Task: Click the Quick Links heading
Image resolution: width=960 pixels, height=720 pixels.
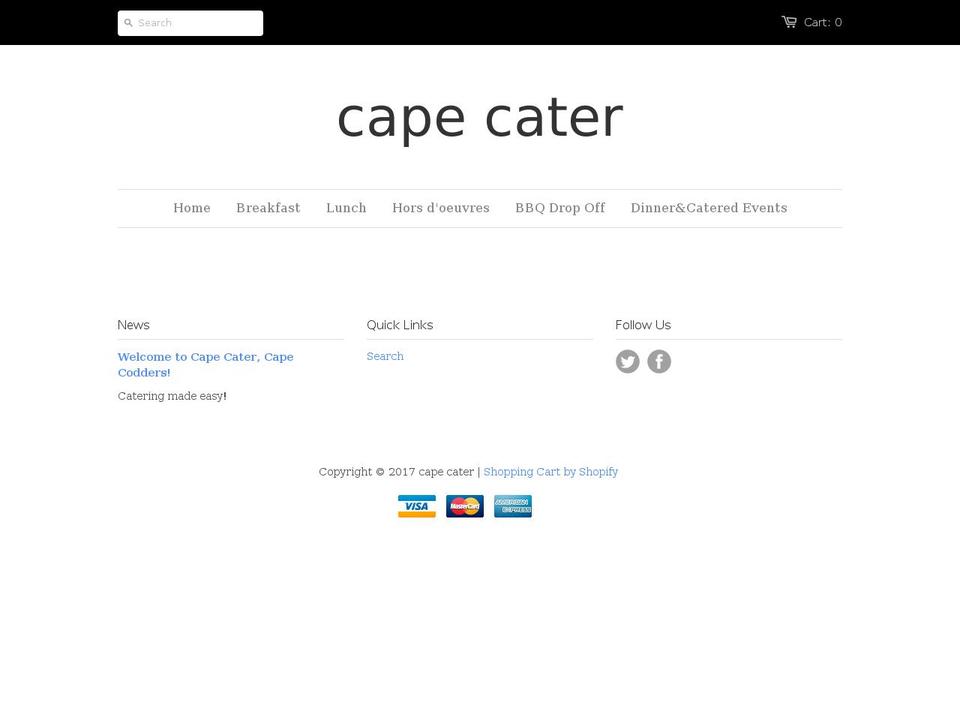Action: click(400, 324)
